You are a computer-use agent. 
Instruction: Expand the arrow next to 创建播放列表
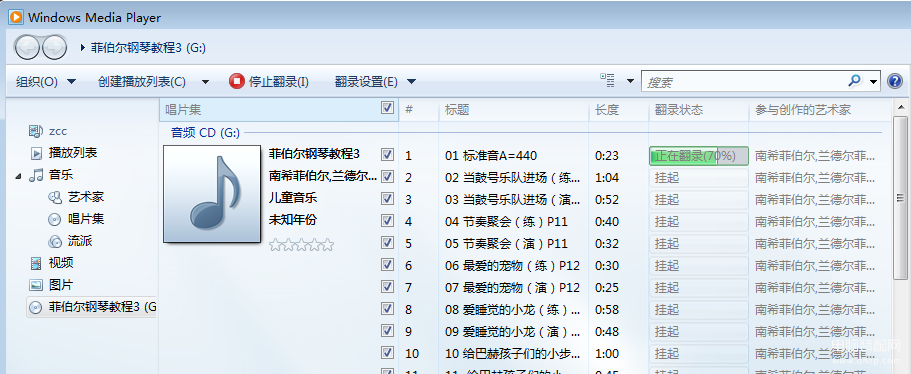coord(205,82)
